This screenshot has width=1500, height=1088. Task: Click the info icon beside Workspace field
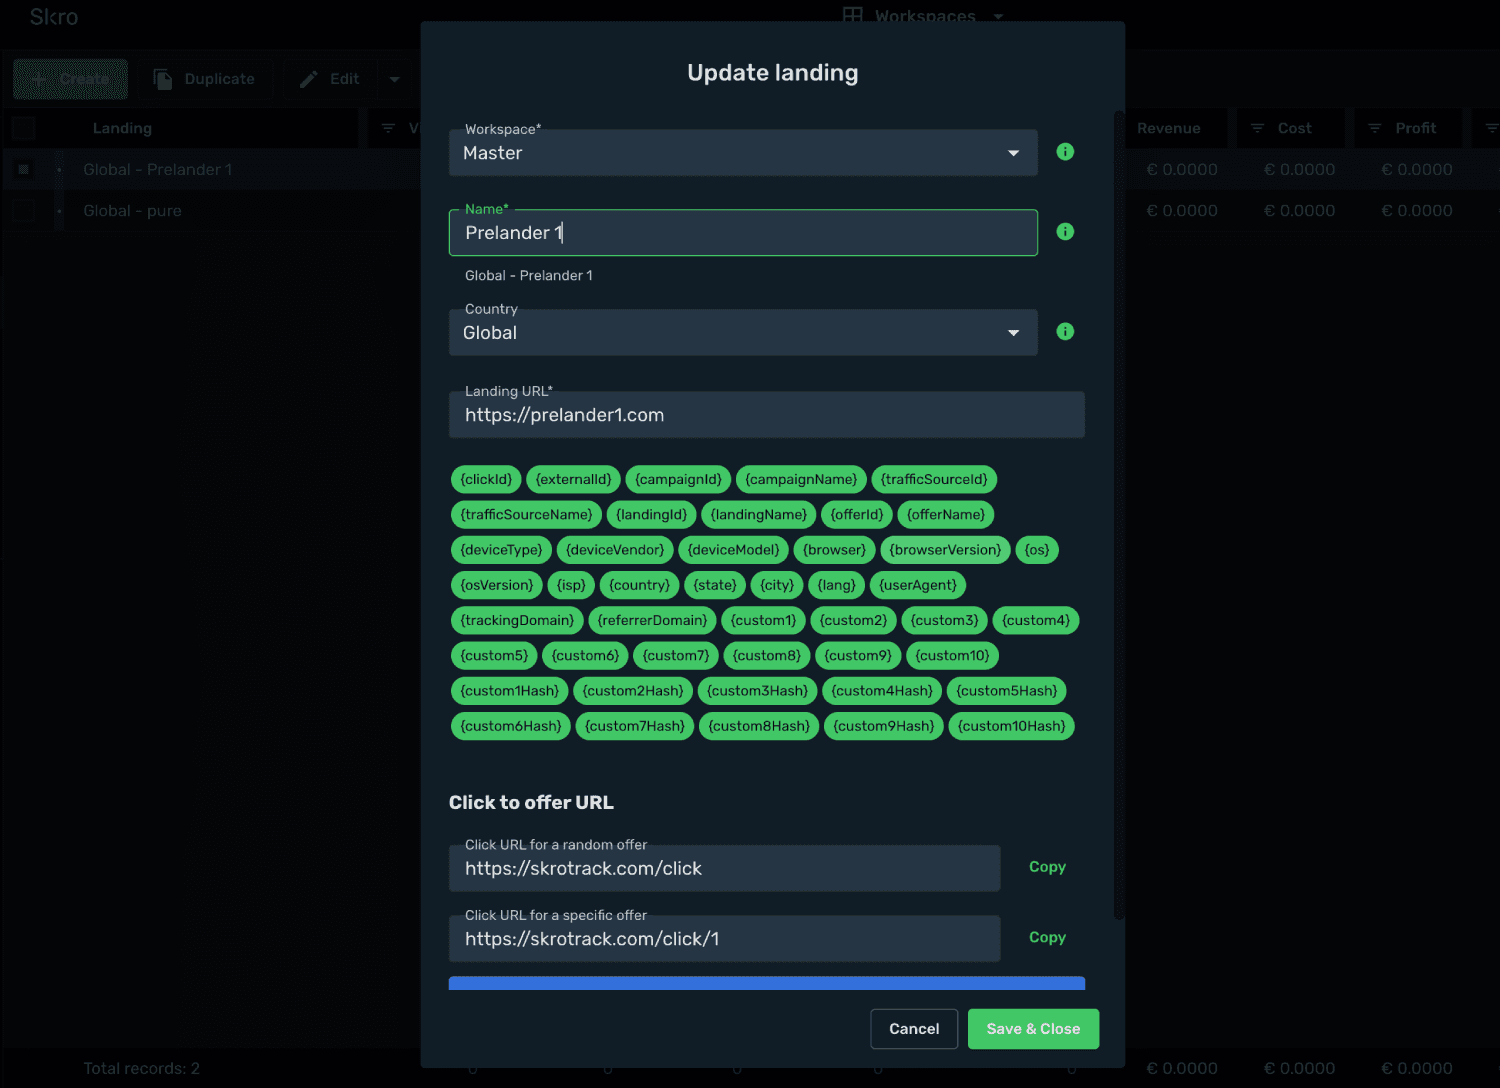point(1065,152)
